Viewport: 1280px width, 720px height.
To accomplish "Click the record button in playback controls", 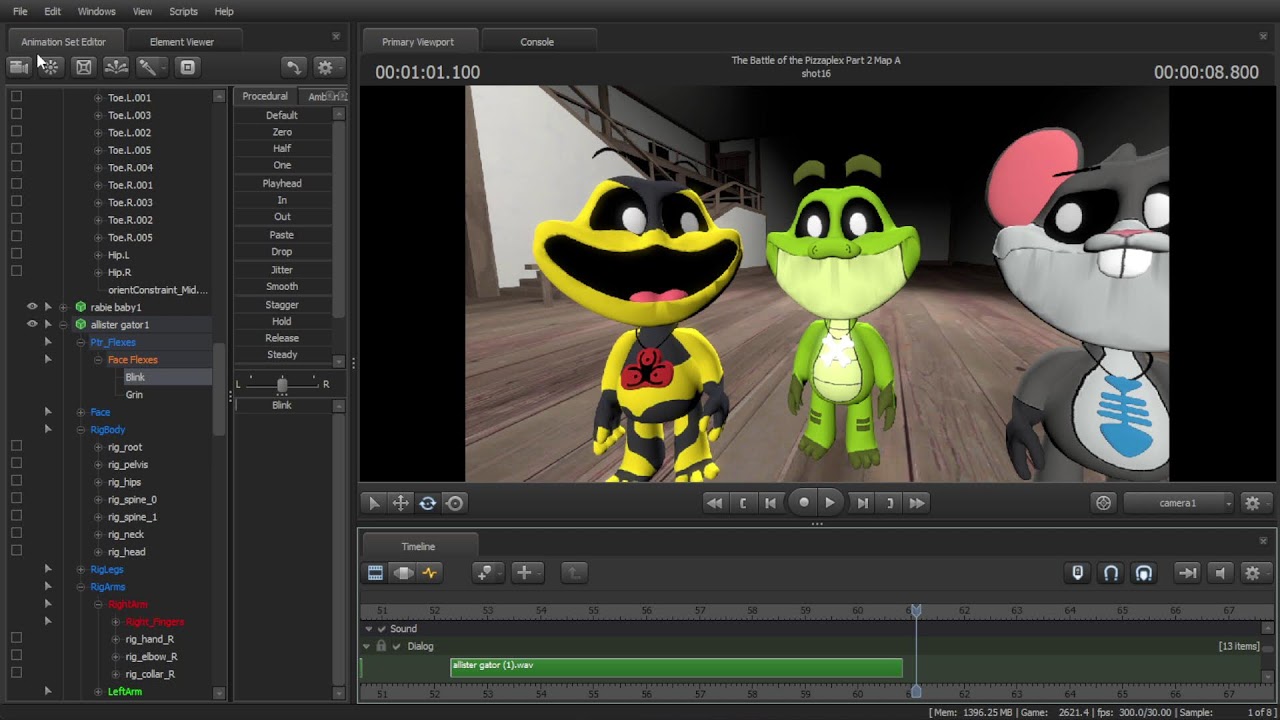I will point(804,503).
